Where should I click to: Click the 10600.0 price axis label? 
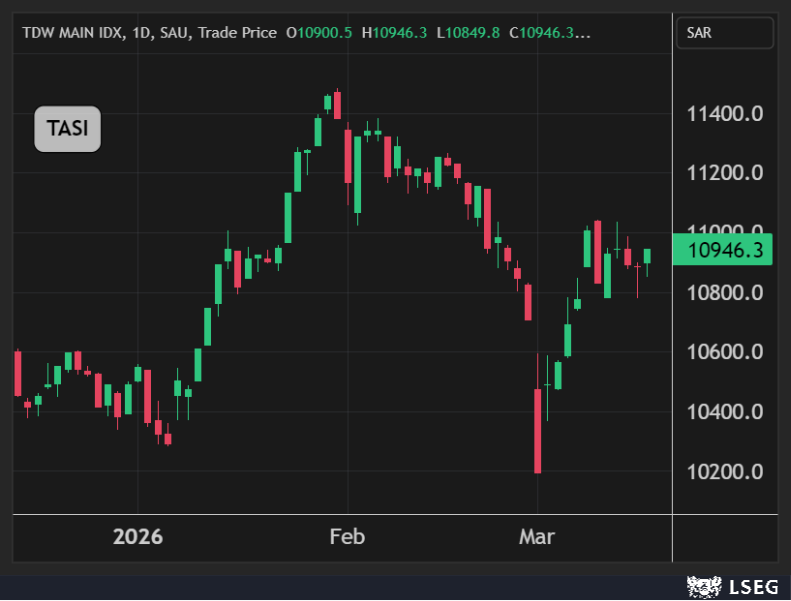[725, 352]
